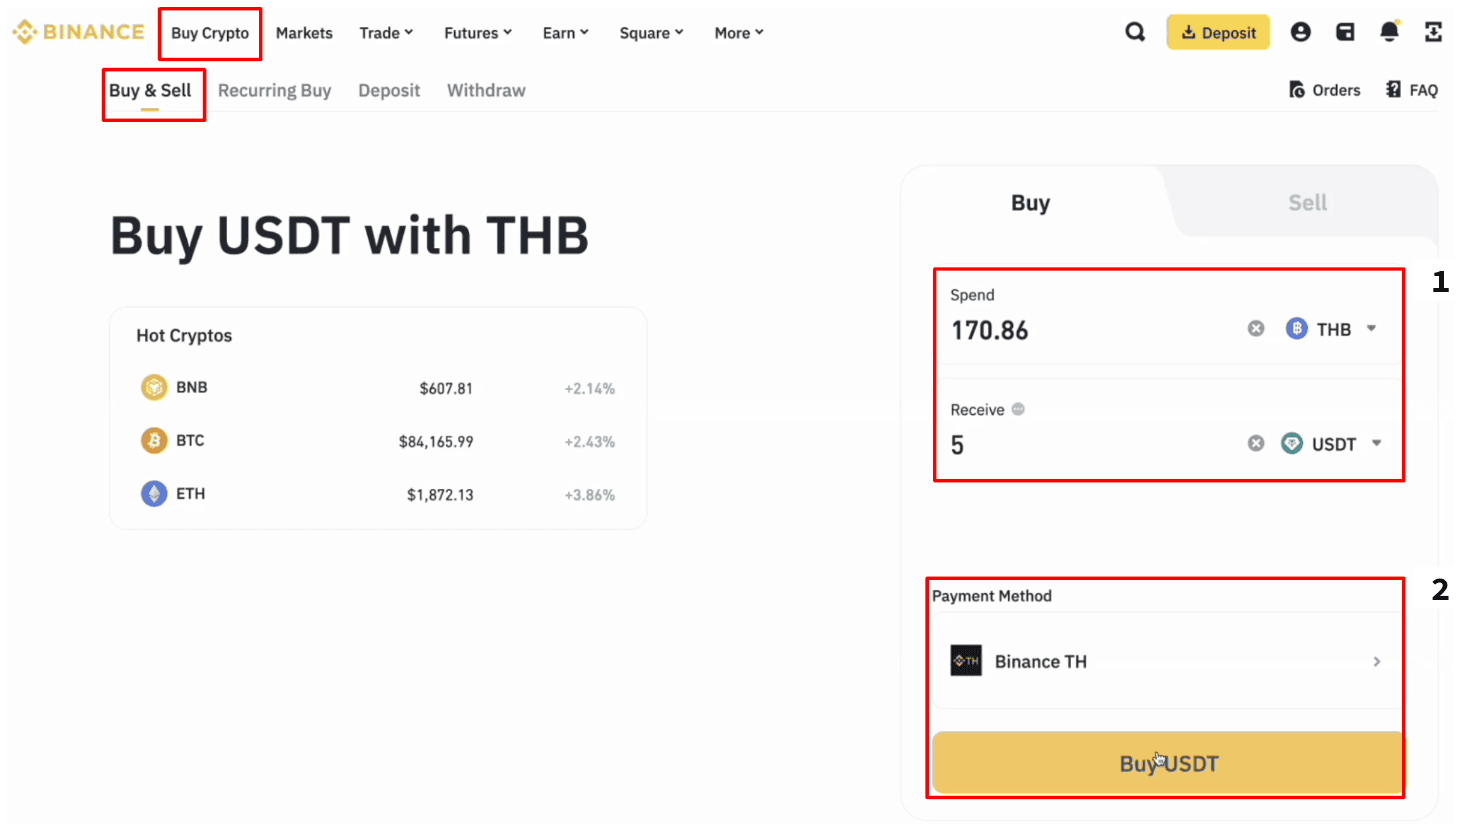
Task: Clear the Receive amount field
Action: pyautogui.click(x=1256, y=443)
